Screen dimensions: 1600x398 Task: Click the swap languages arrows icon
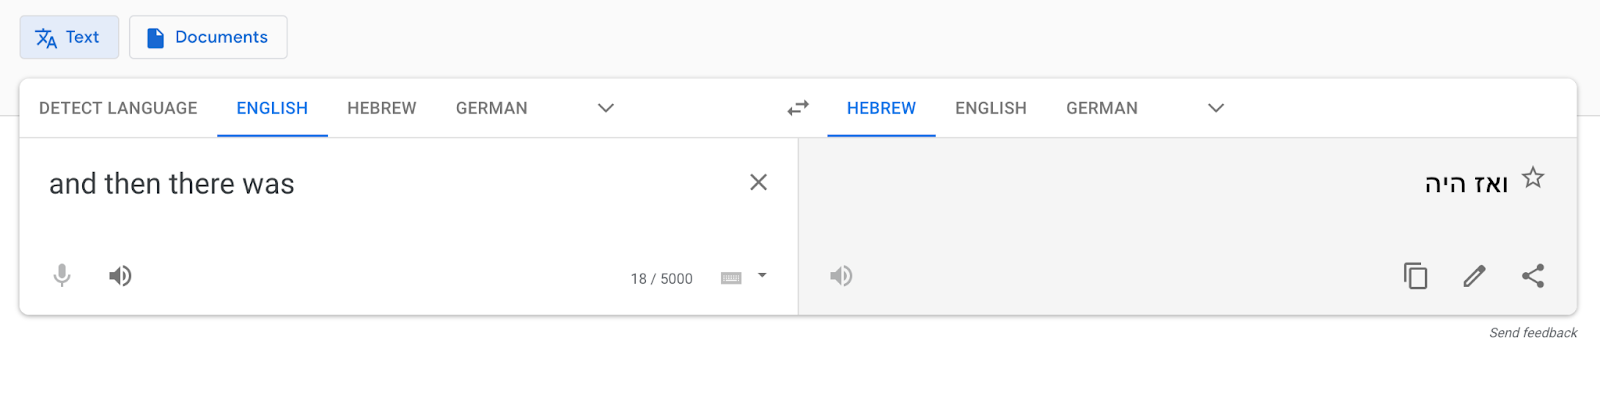797,108
